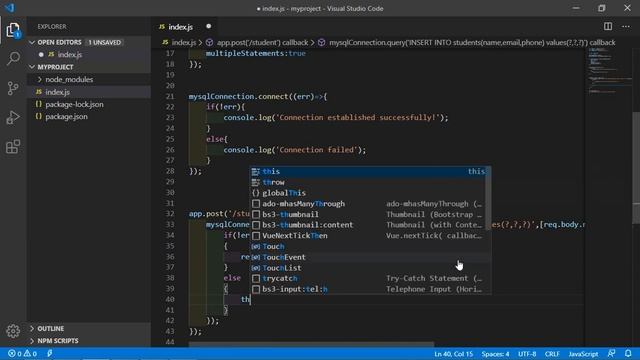Image resolution: width=640 pixels, height=360 pixels.
Task: Select 'bs3-input:tel:h' snippet suggestion
Action: coord(368,289)
